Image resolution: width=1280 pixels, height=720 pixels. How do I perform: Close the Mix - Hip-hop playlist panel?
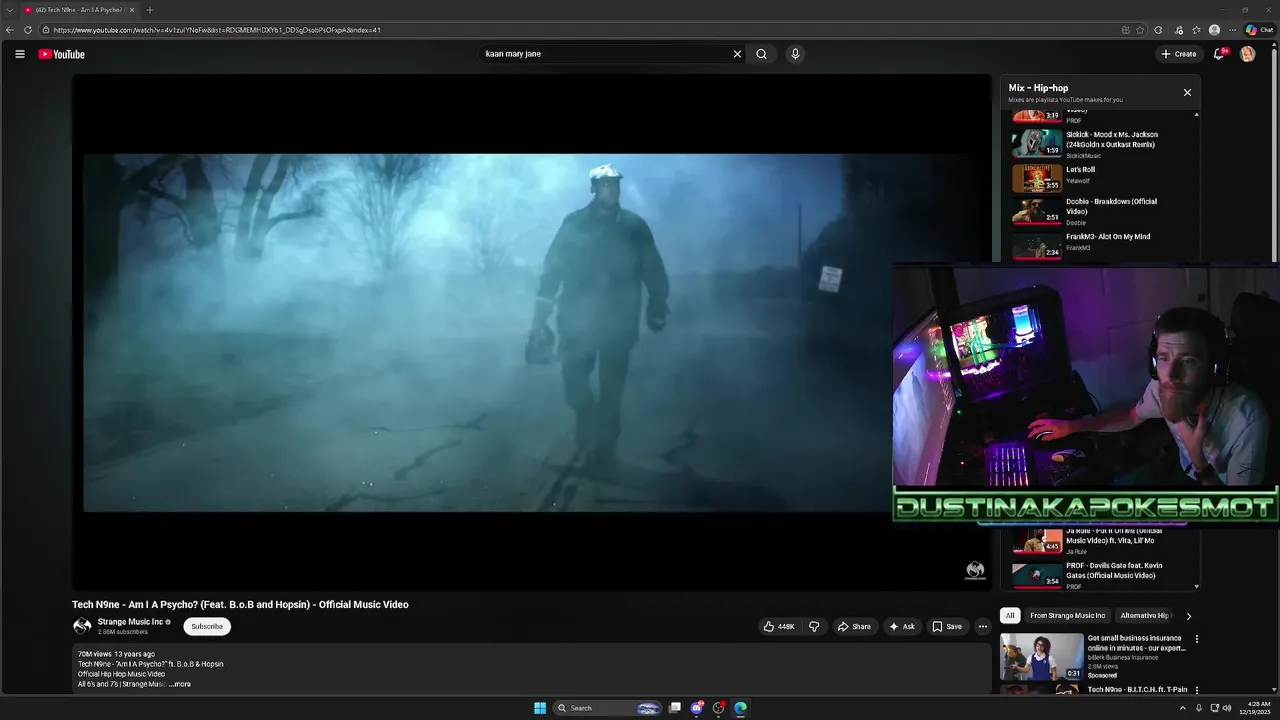(1187, 92)
